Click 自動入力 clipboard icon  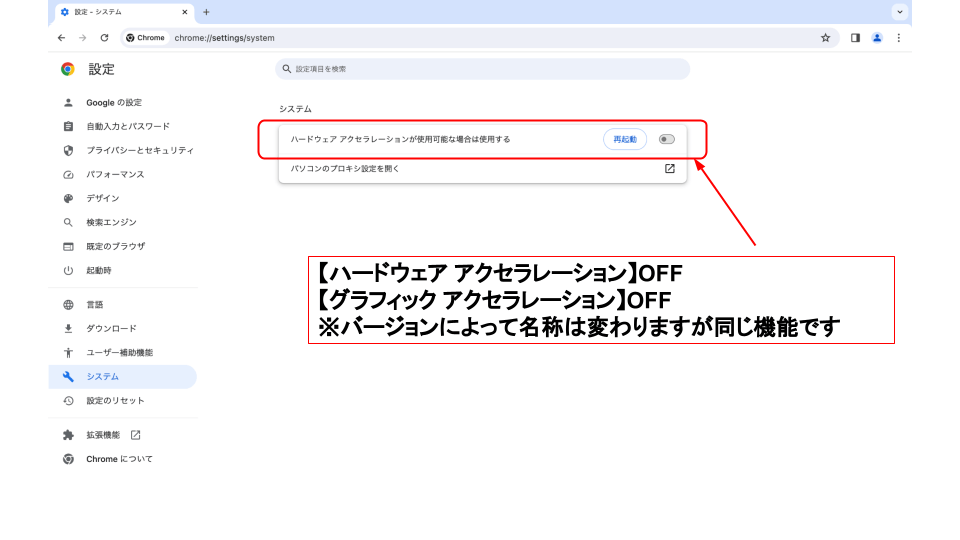pos(69,127)
